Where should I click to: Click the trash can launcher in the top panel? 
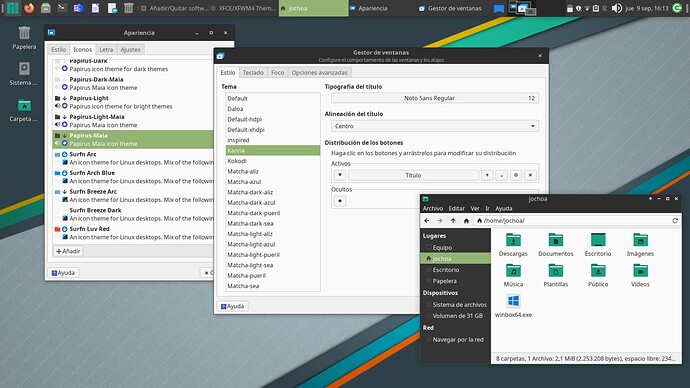pos(128,8)
